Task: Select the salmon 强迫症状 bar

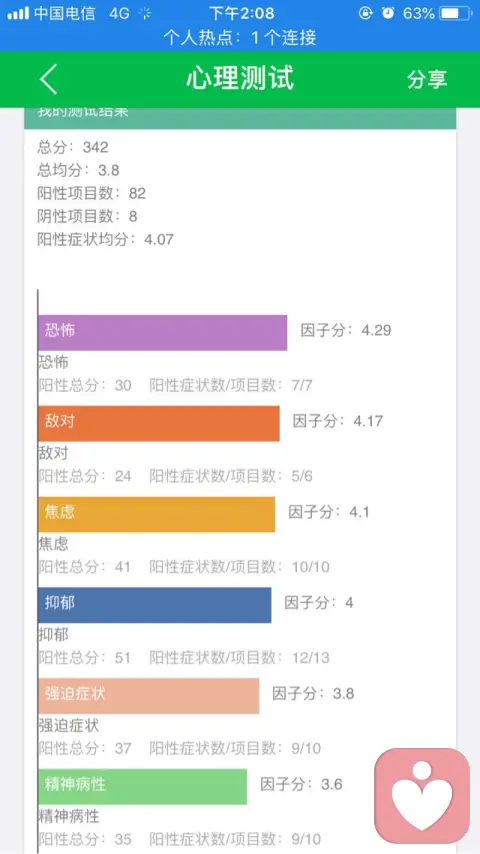Action: pyautogui.click(x=148, y=696)
